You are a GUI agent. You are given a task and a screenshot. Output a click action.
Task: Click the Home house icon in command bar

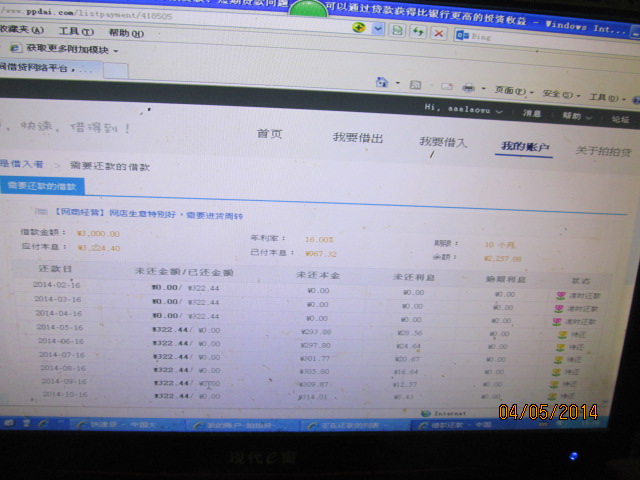tap(382, 82)
